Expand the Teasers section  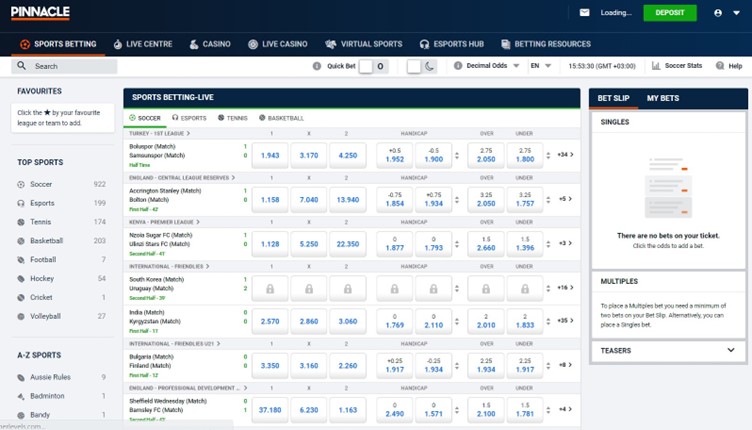(x=730, y=350)
